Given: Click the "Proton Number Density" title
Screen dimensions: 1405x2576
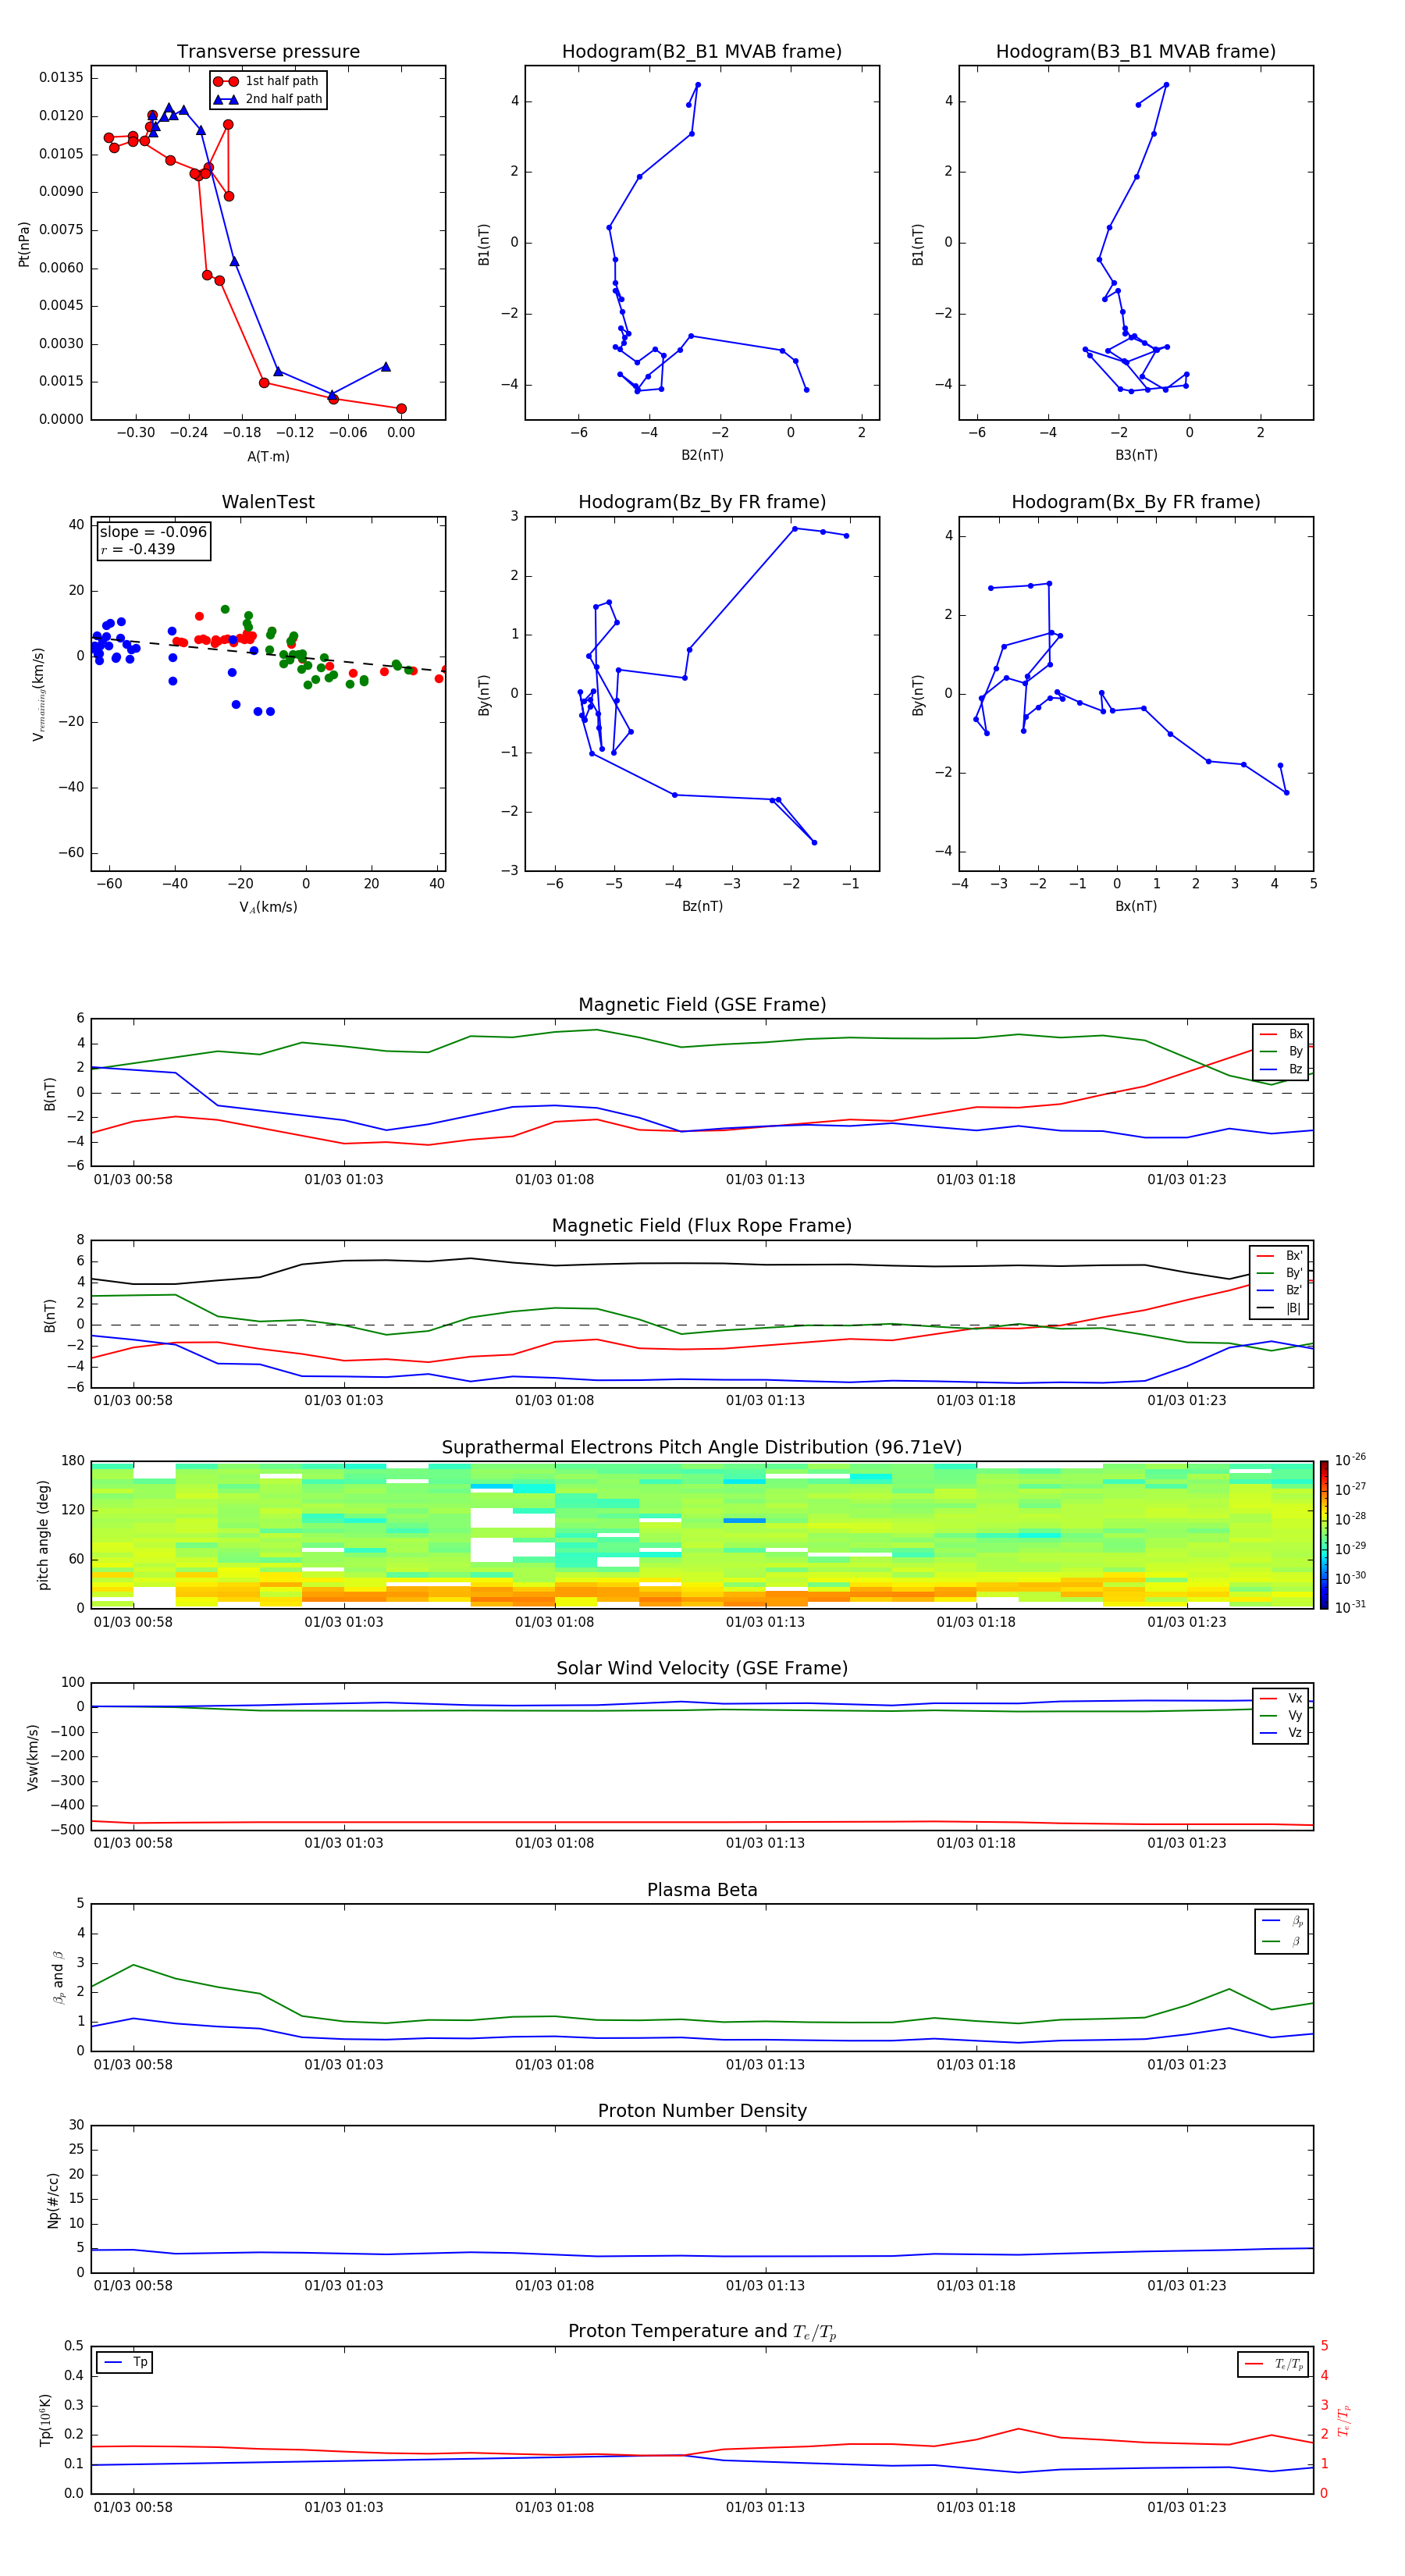Looking at the screenshot, I should [702, 2112].
